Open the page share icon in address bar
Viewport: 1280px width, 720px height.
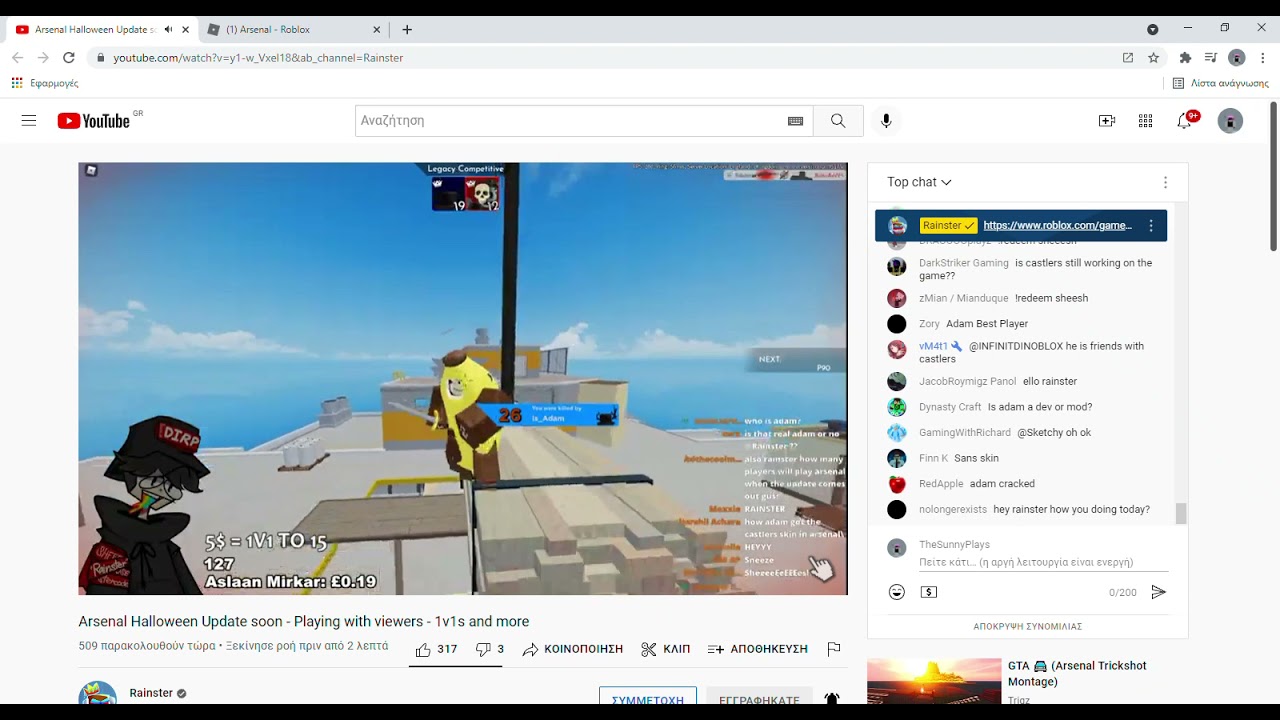point(1128,58)
